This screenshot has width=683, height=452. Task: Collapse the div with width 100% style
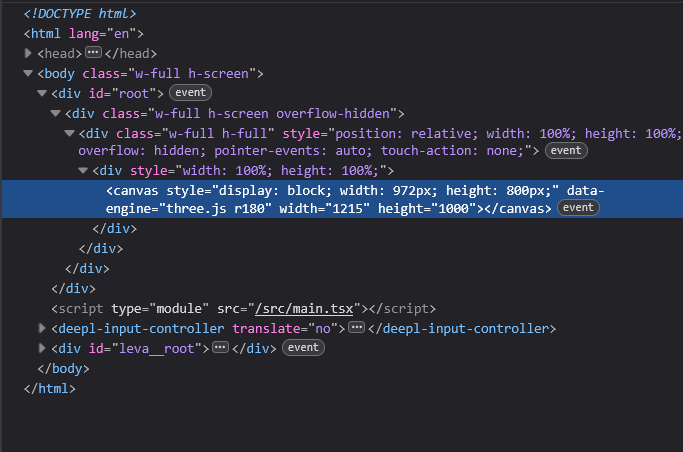click(83, 171)
